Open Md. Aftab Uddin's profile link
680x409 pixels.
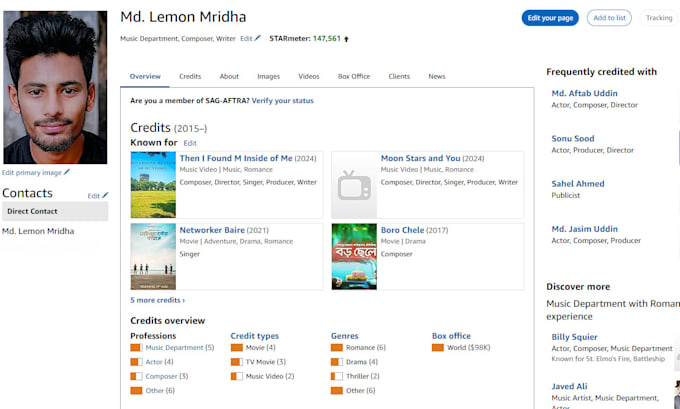coord(584,93)
